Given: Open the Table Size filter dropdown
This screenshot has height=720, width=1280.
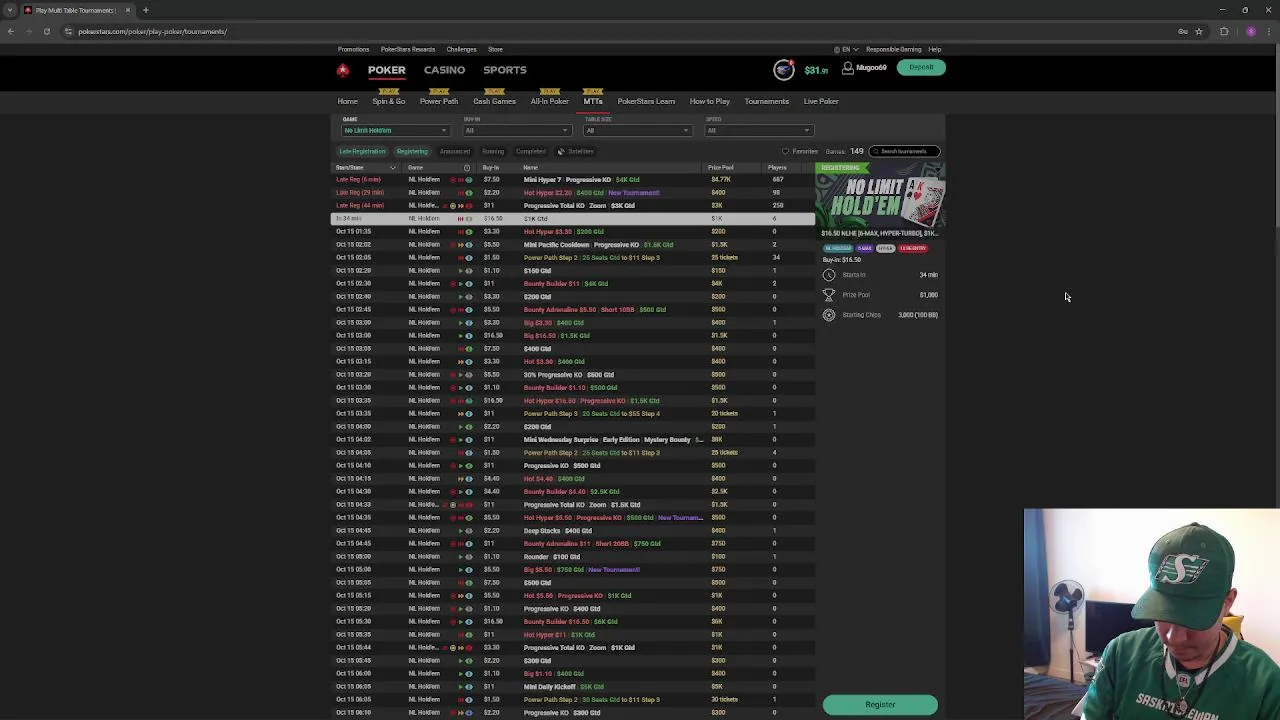Looking at the screenshot, I should [x=637, y=130].
